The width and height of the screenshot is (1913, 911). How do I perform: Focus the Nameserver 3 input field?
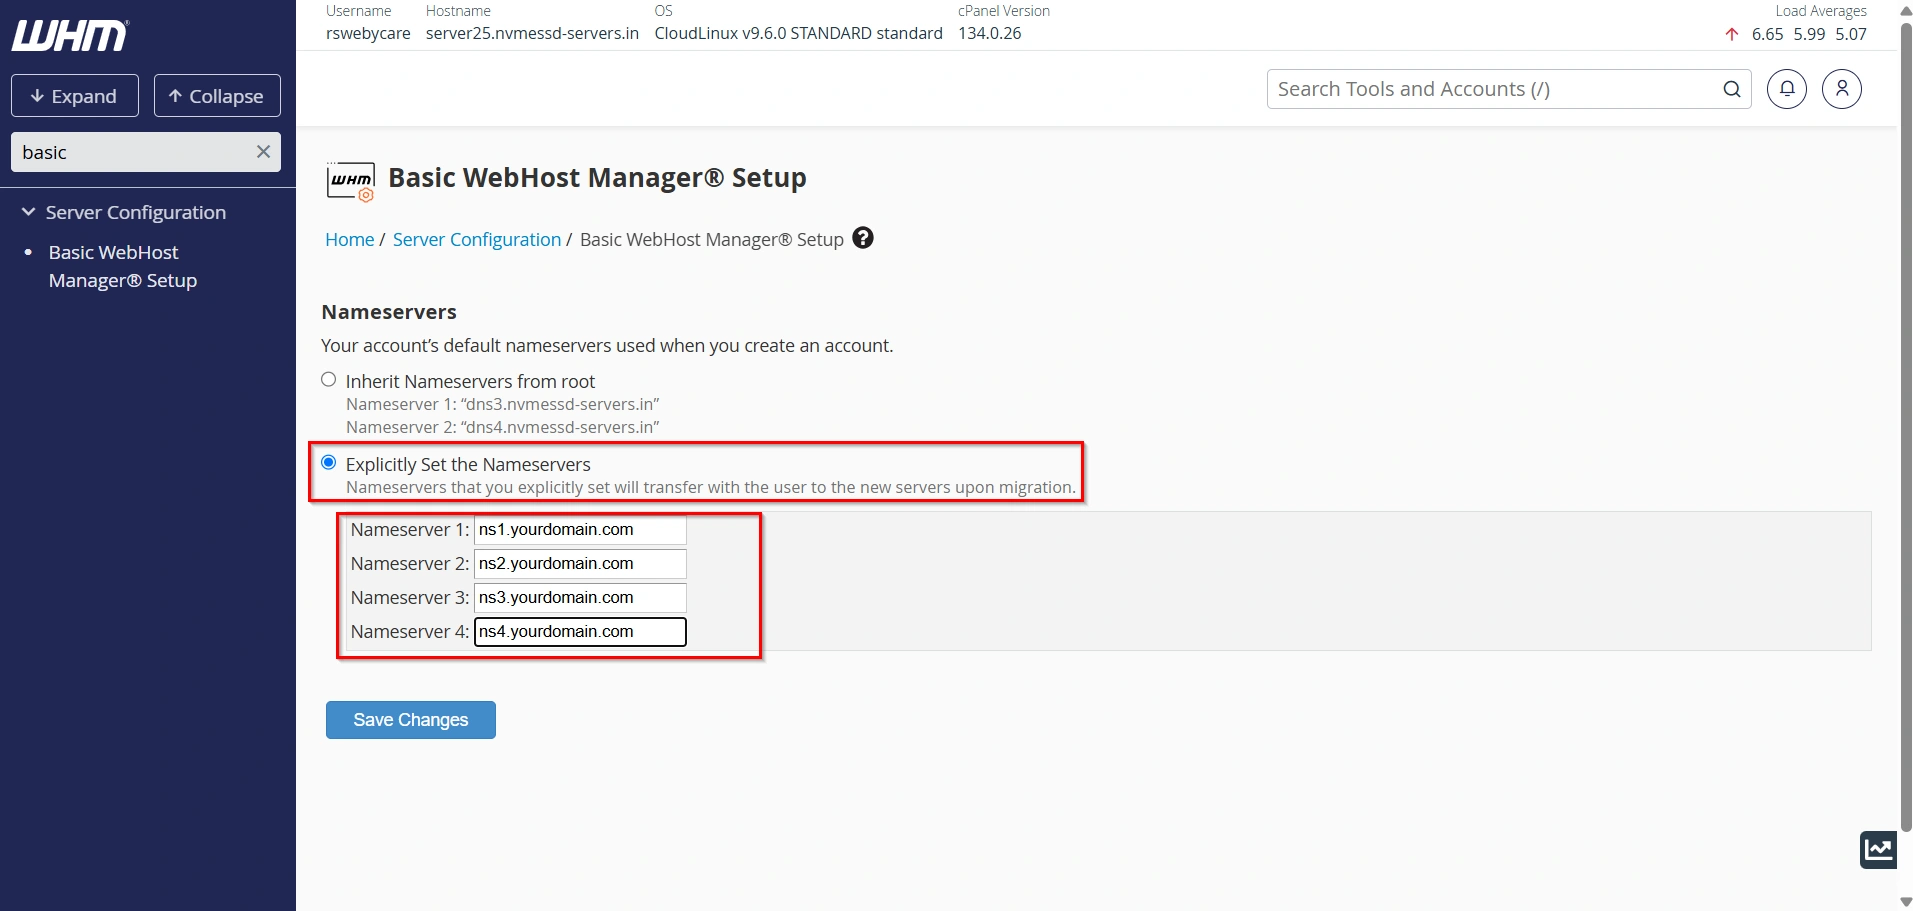[x=580, y=598]
